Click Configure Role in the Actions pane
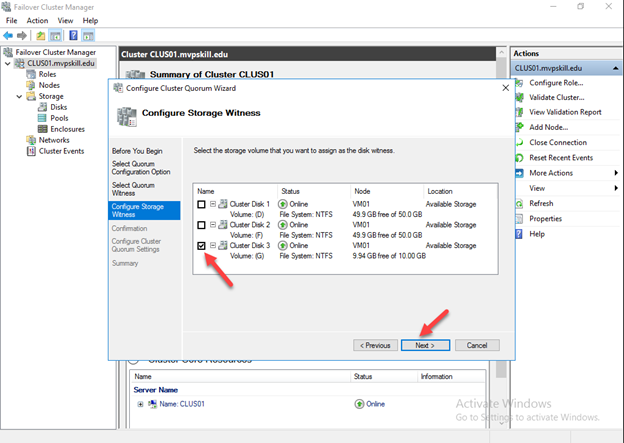The height and width of the screenshot is (443, 624). 556,83
